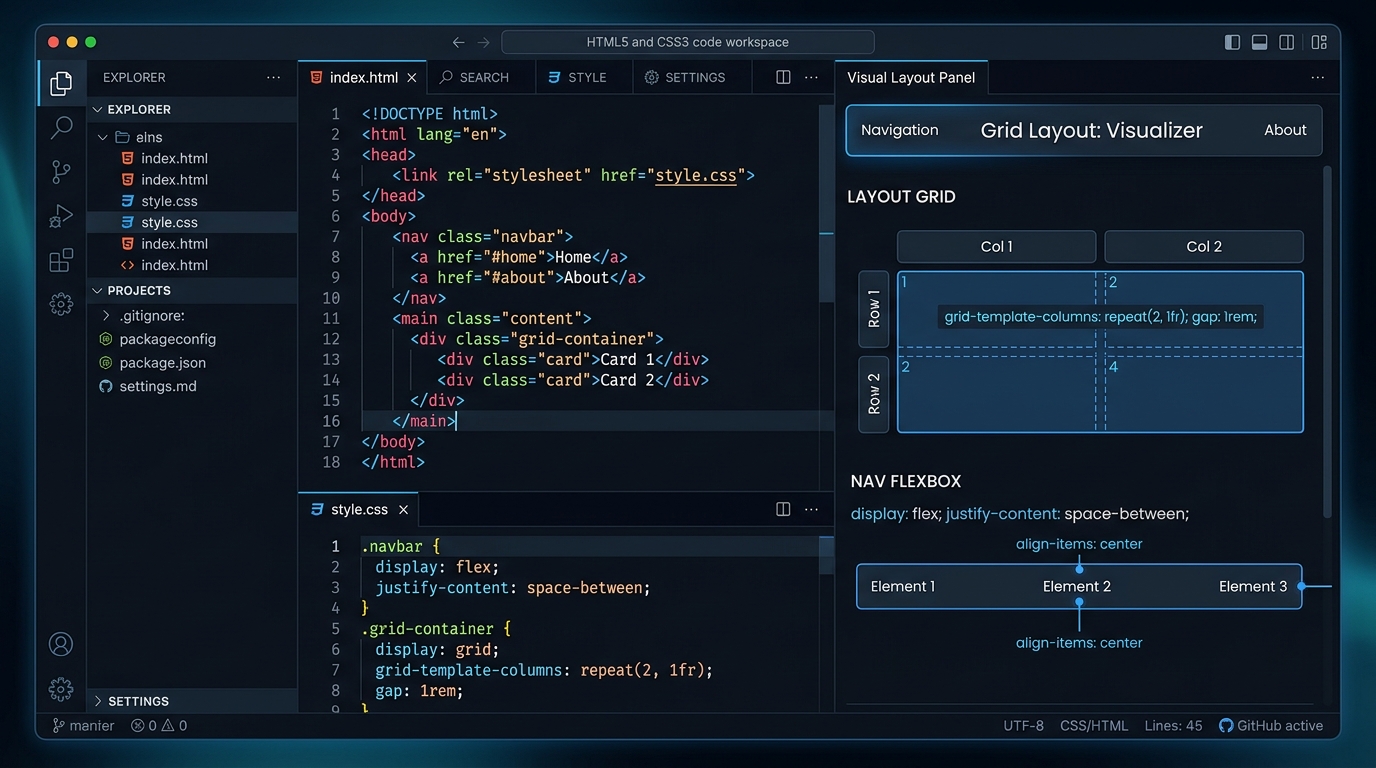Screen dimensions: 1376x768
Task: Click the Col 2 header button
Action: point(1204,246)
